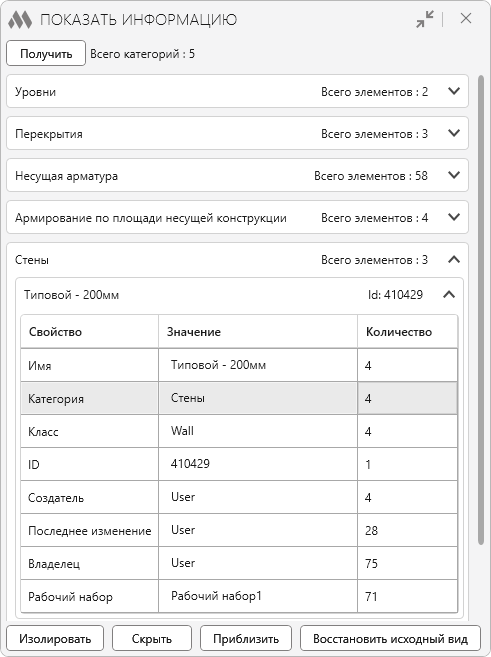491x657 pixels.
Task: Collapse the Стены category chevron
Action: pos(454,260)
